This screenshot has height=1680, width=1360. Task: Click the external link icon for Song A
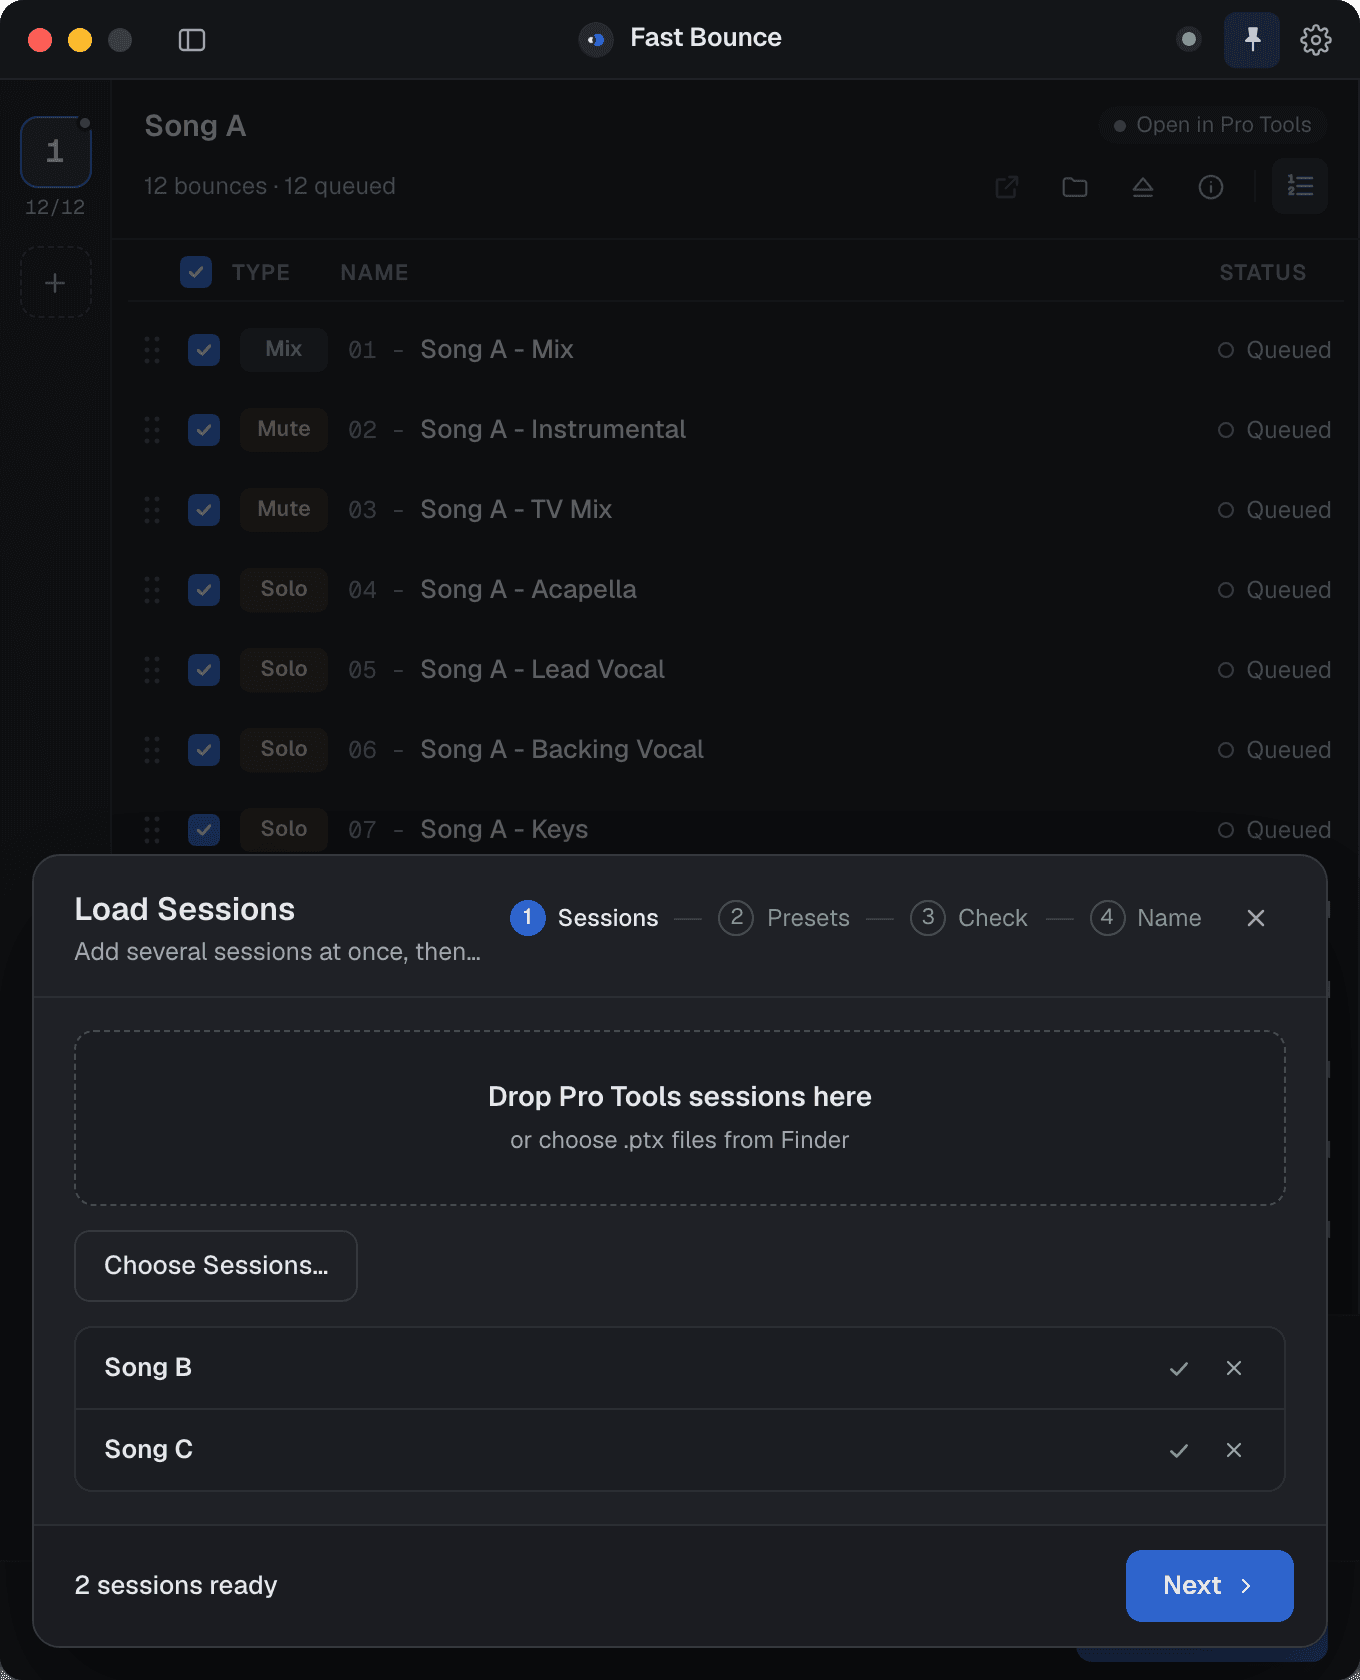(1007, 187)
